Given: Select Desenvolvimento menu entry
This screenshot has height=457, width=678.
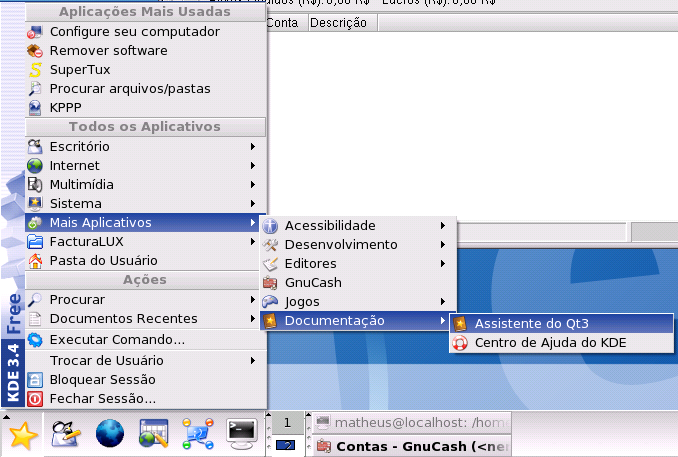Looking at the screenshot, I should tap(358, 245).
